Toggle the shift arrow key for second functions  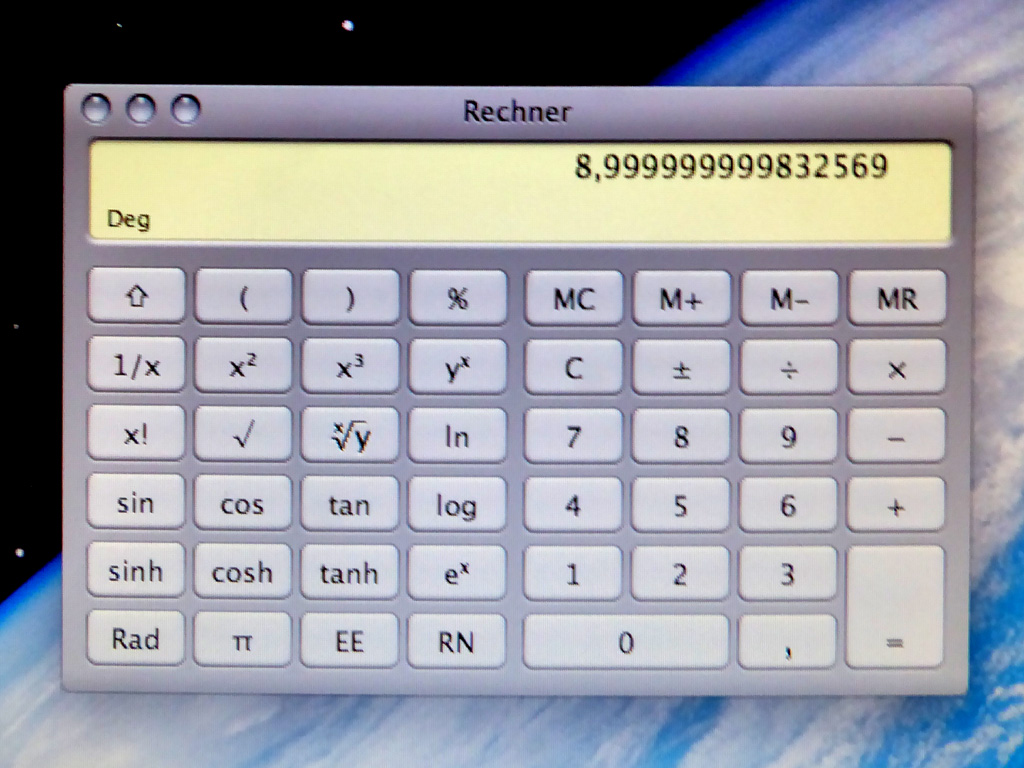136,296
